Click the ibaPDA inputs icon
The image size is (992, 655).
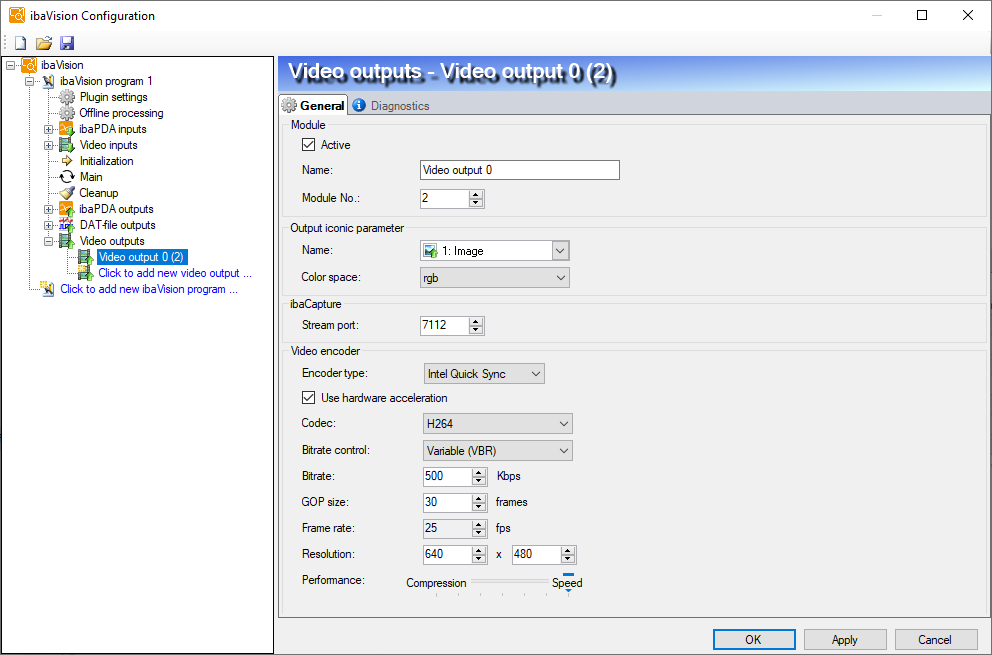click(x=67, y=128)
